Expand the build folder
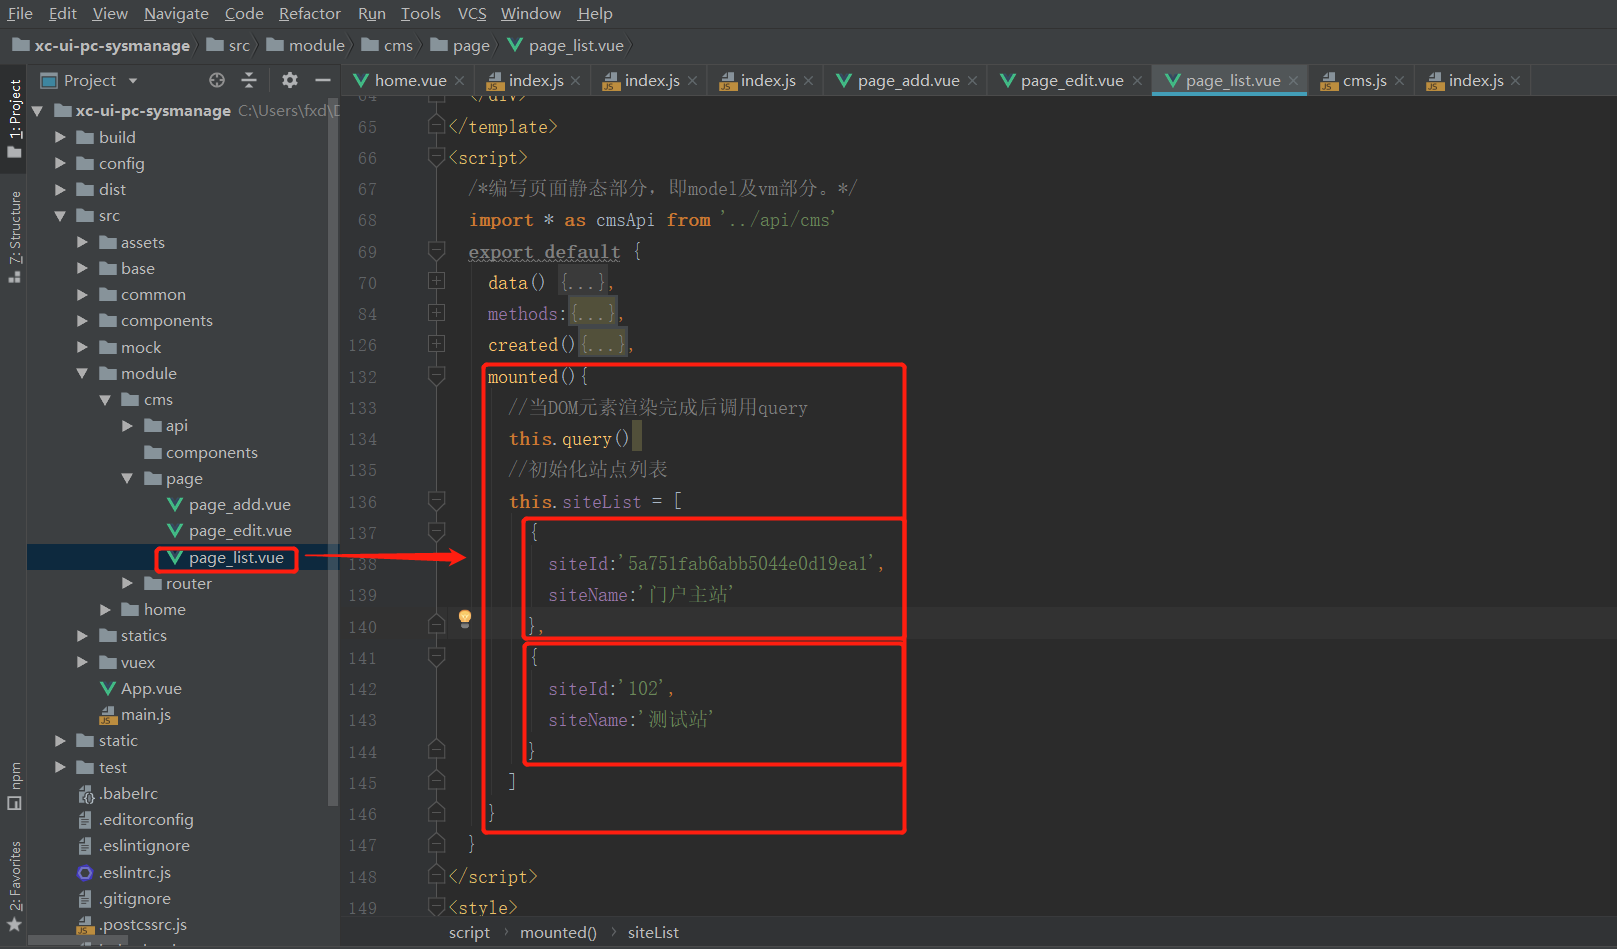This screenshot has height=949, width=1617. (60, 137)
